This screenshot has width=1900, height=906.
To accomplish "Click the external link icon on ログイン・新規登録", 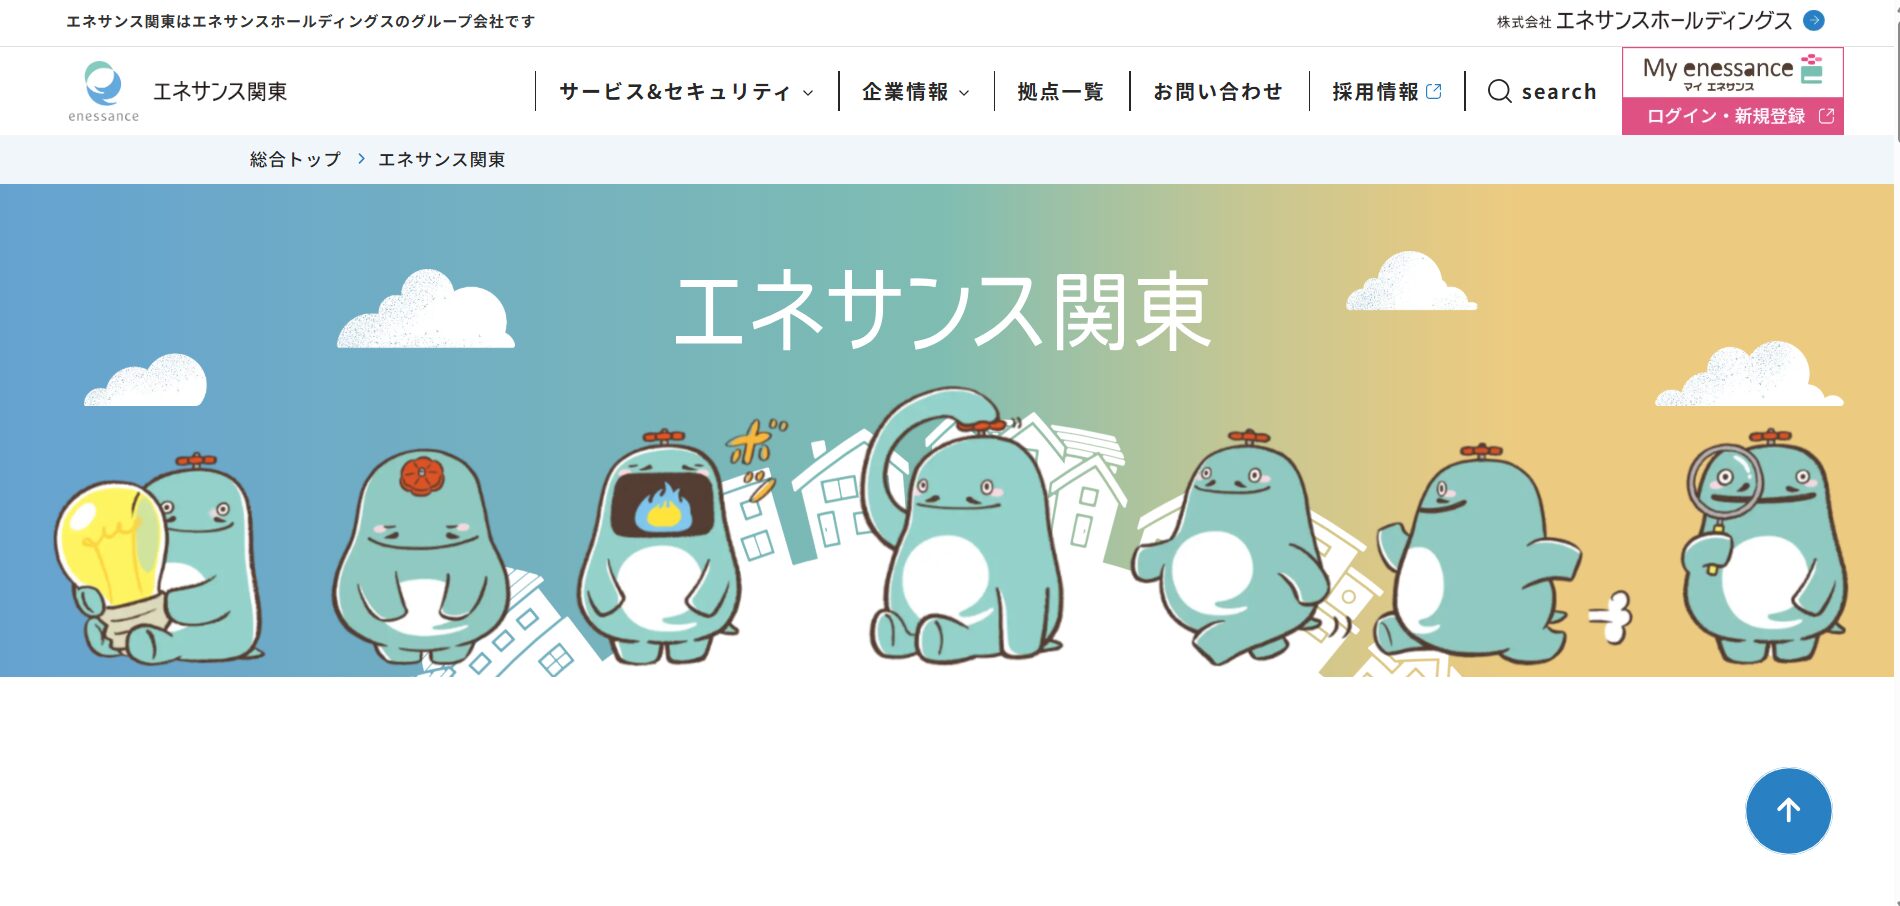I will tap(1826, 116).
